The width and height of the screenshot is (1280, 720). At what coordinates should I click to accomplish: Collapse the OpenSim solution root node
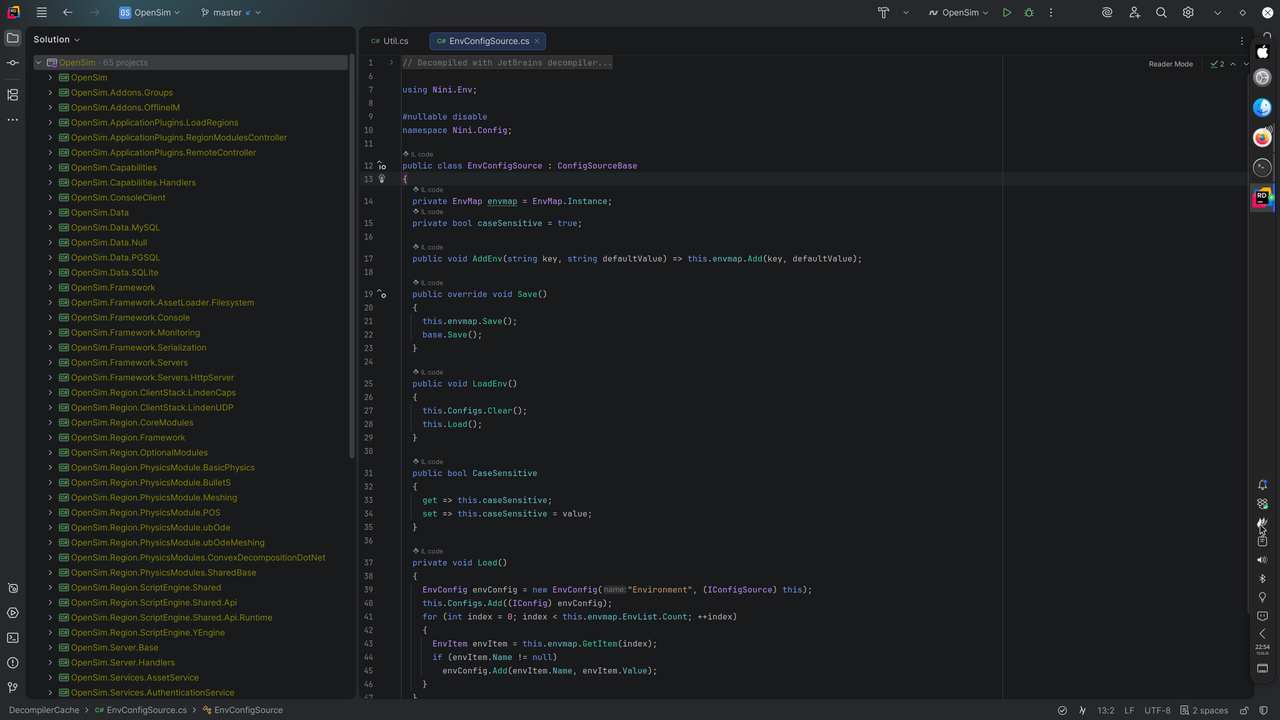[38, 62]
